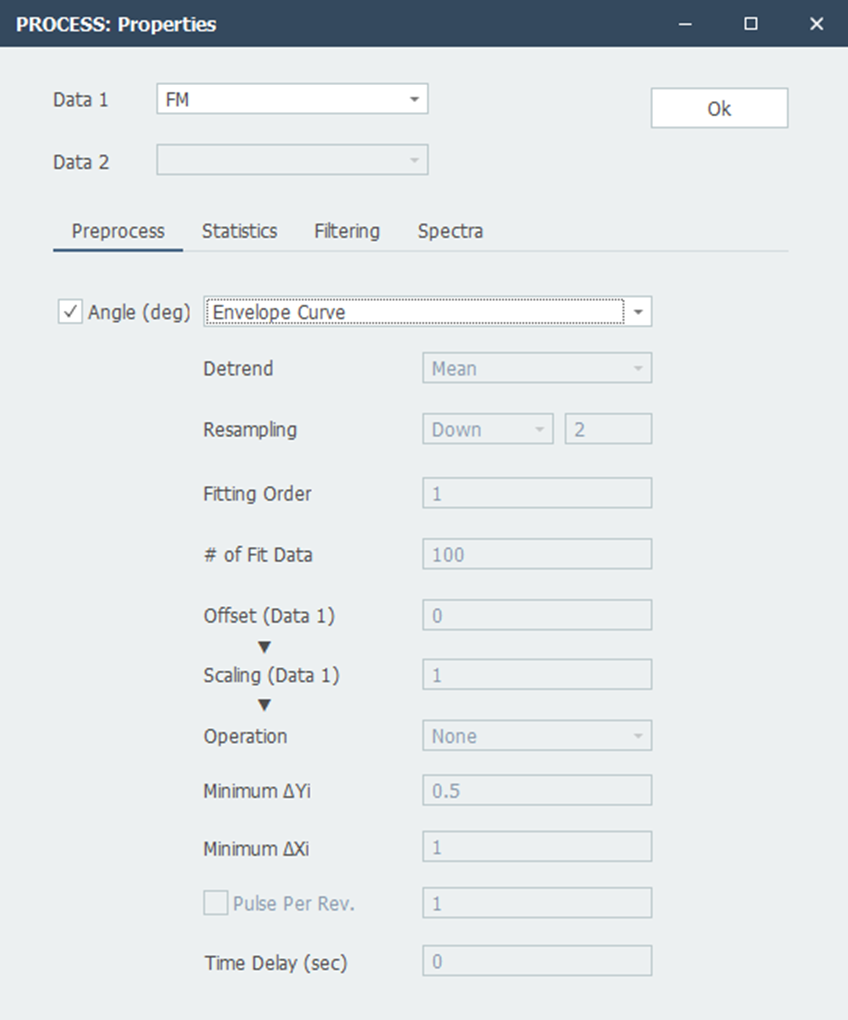Open the Data 1 dropdown showing FM
This screenshot has width=848, height=1020.
[x=292, y=100]
